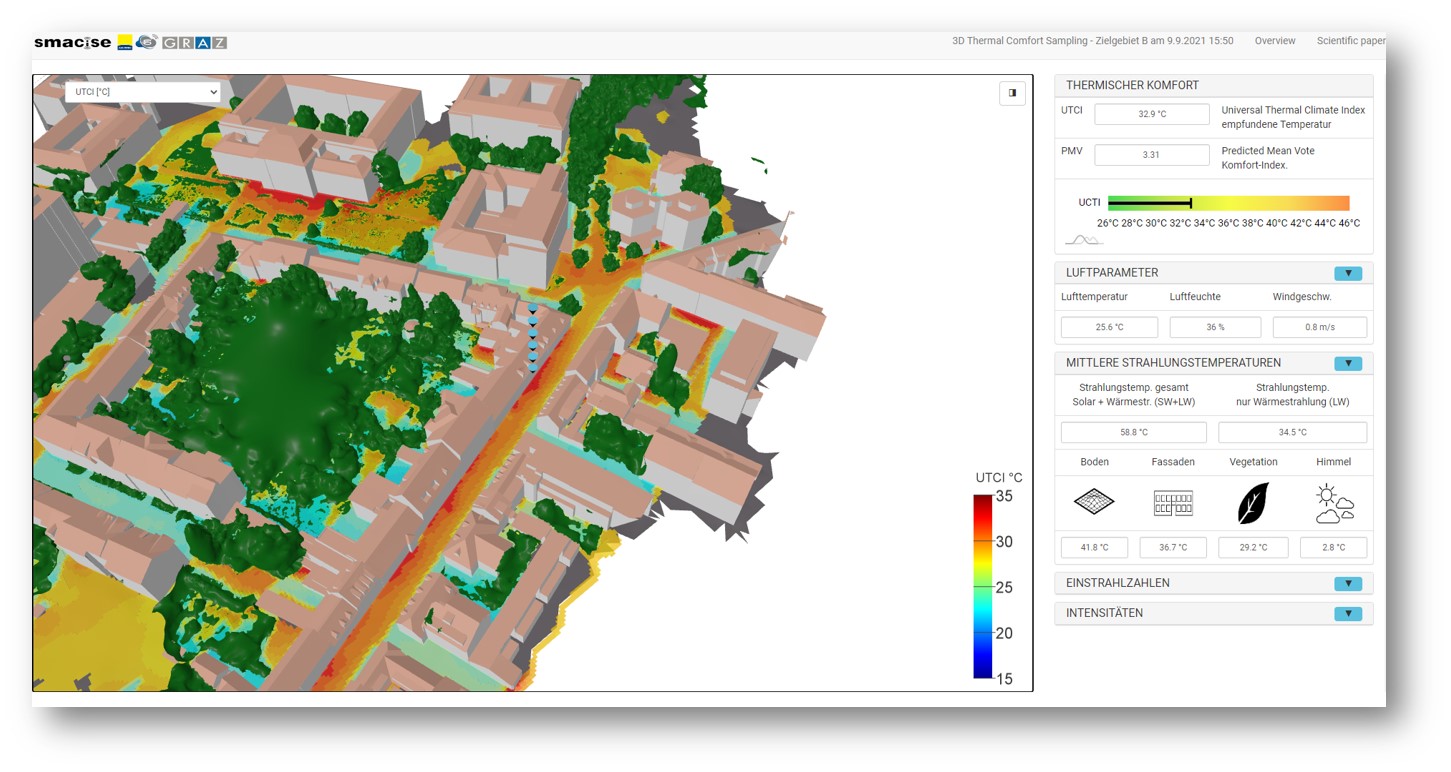Click the Fassaden building facade icon
1451x772 pixels.
pos(1173,503)
